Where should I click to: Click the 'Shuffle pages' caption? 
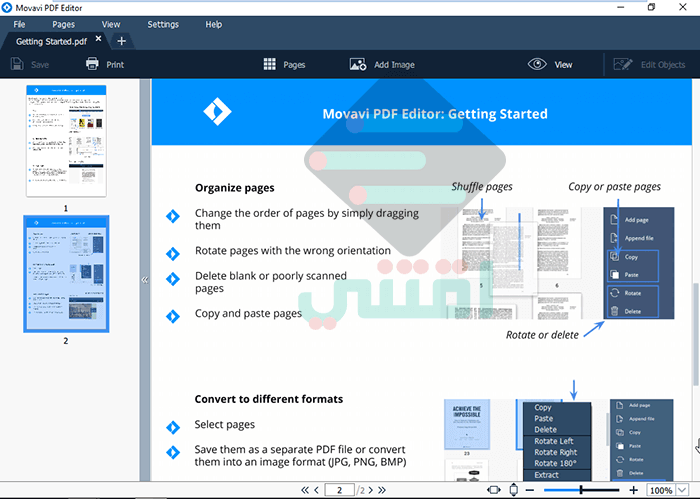pyautogui.click(x=482, y=187)
